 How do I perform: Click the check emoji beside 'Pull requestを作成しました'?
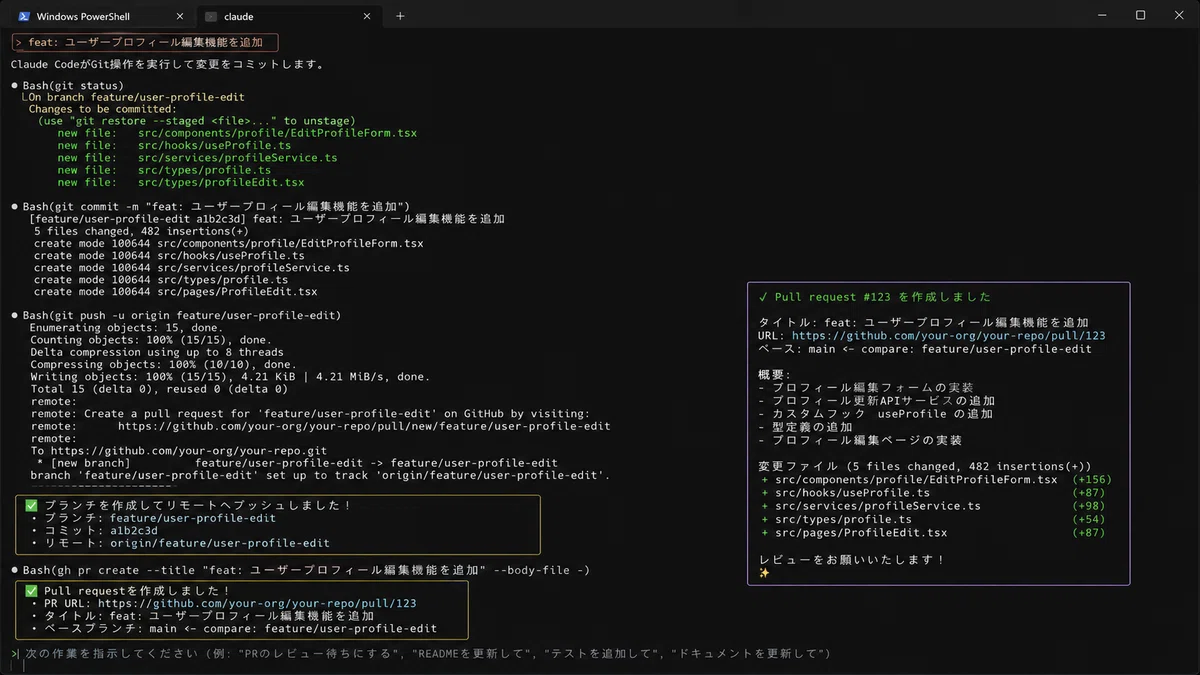coord(33,591)
